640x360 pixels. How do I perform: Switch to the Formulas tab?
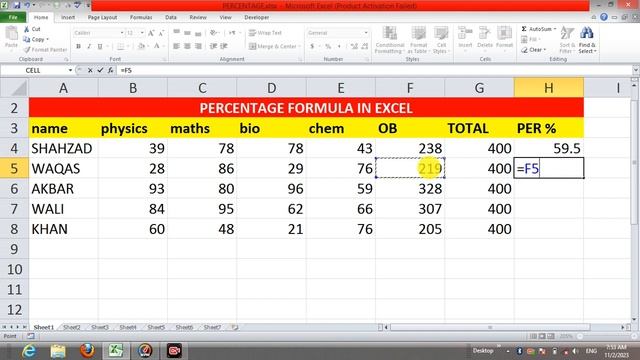[x=141, y=17]
